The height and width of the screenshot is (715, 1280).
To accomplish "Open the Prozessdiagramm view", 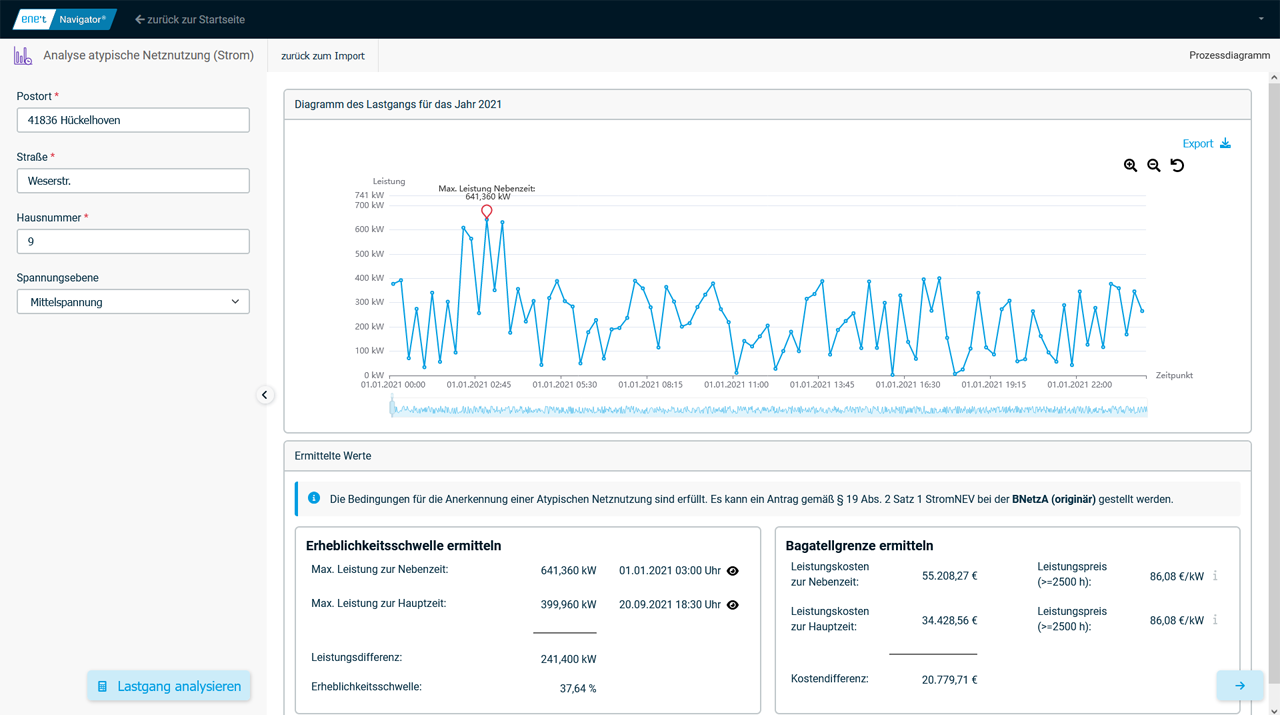I will (x=1229, y=56).
